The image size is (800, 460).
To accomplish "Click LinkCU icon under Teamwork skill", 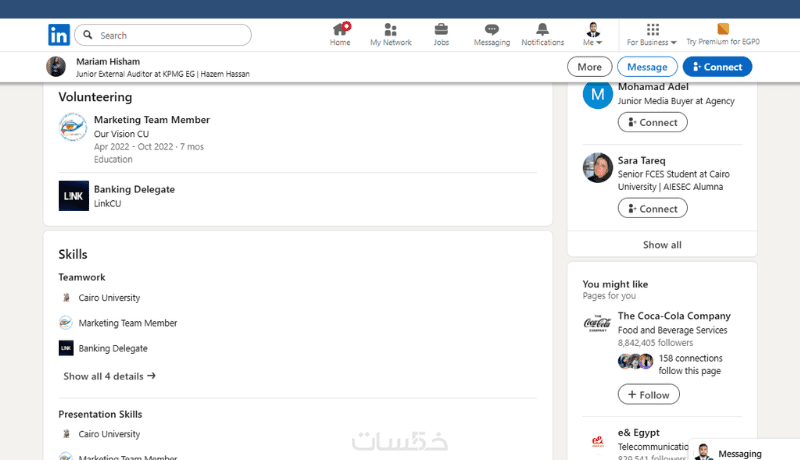I will coord(66,348).
